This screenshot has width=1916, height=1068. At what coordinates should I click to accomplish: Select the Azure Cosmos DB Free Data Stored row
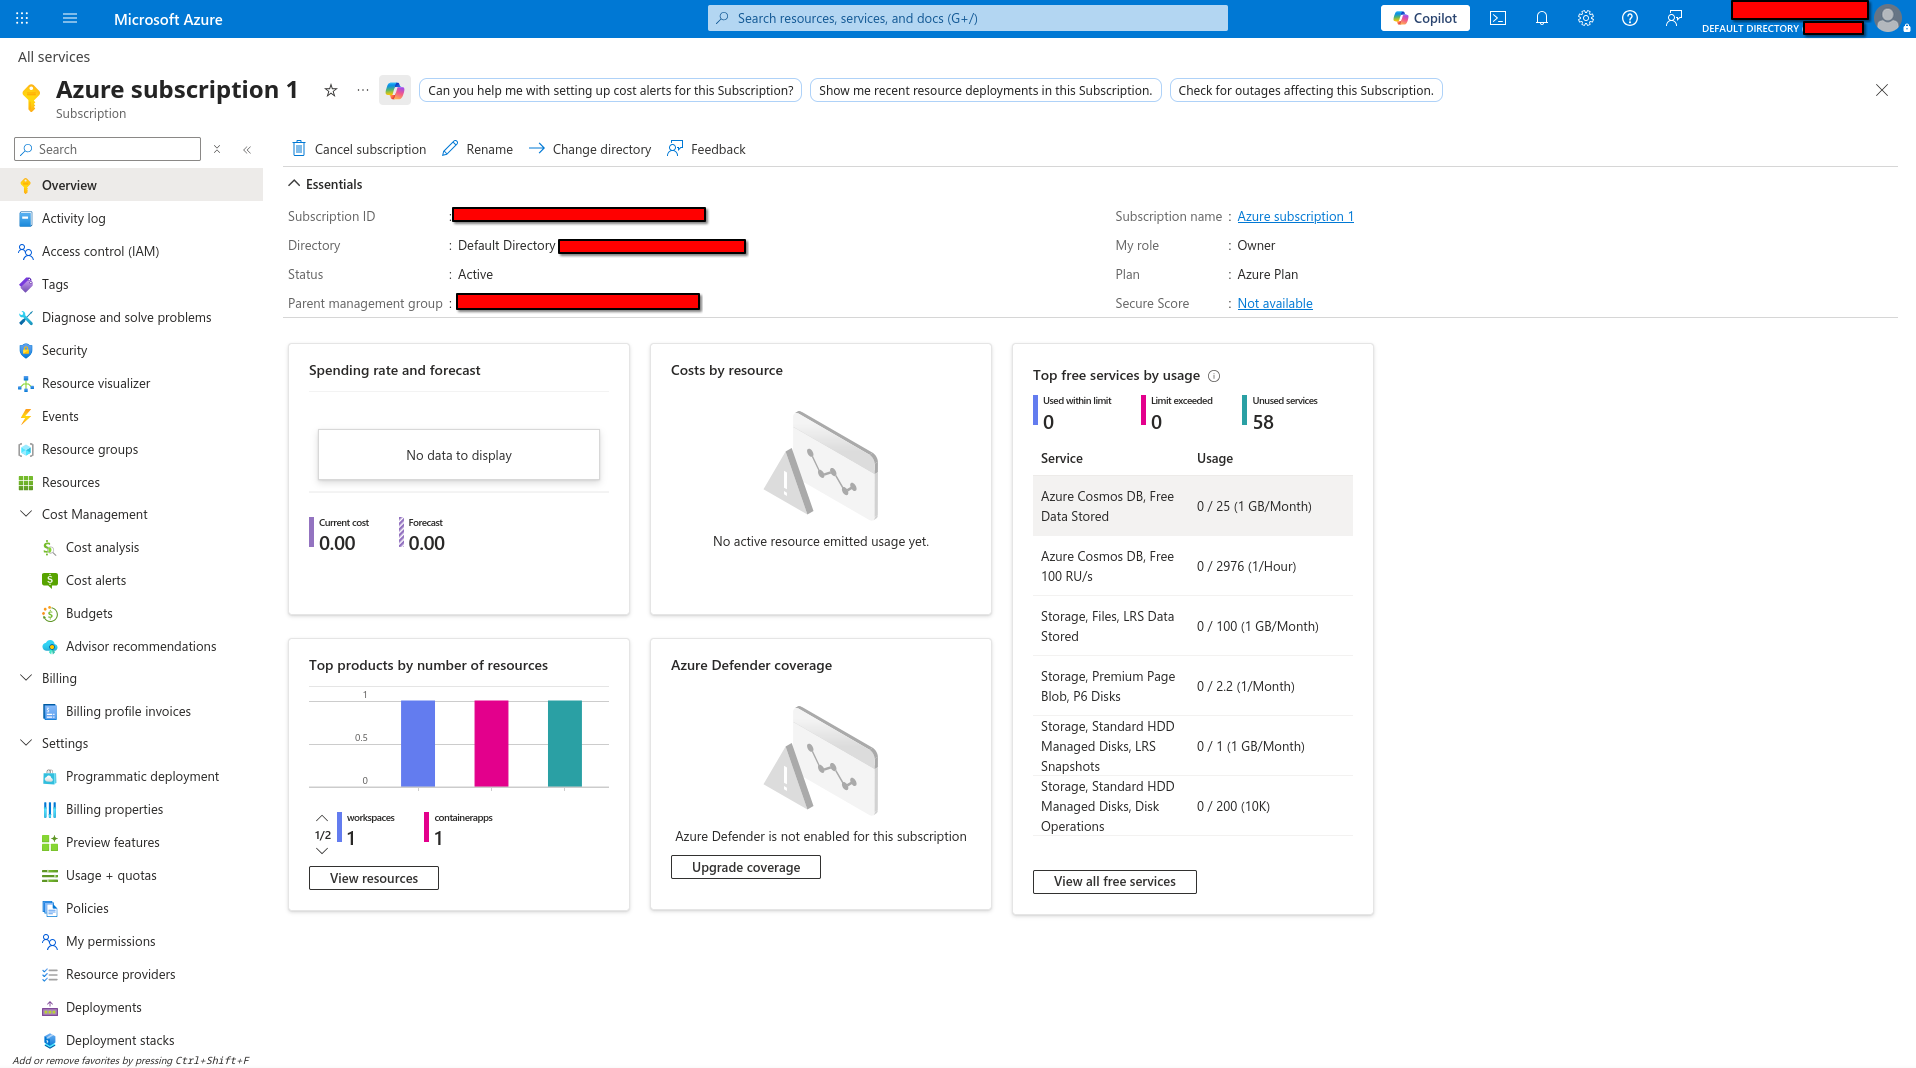click(x=1193, y=506)
